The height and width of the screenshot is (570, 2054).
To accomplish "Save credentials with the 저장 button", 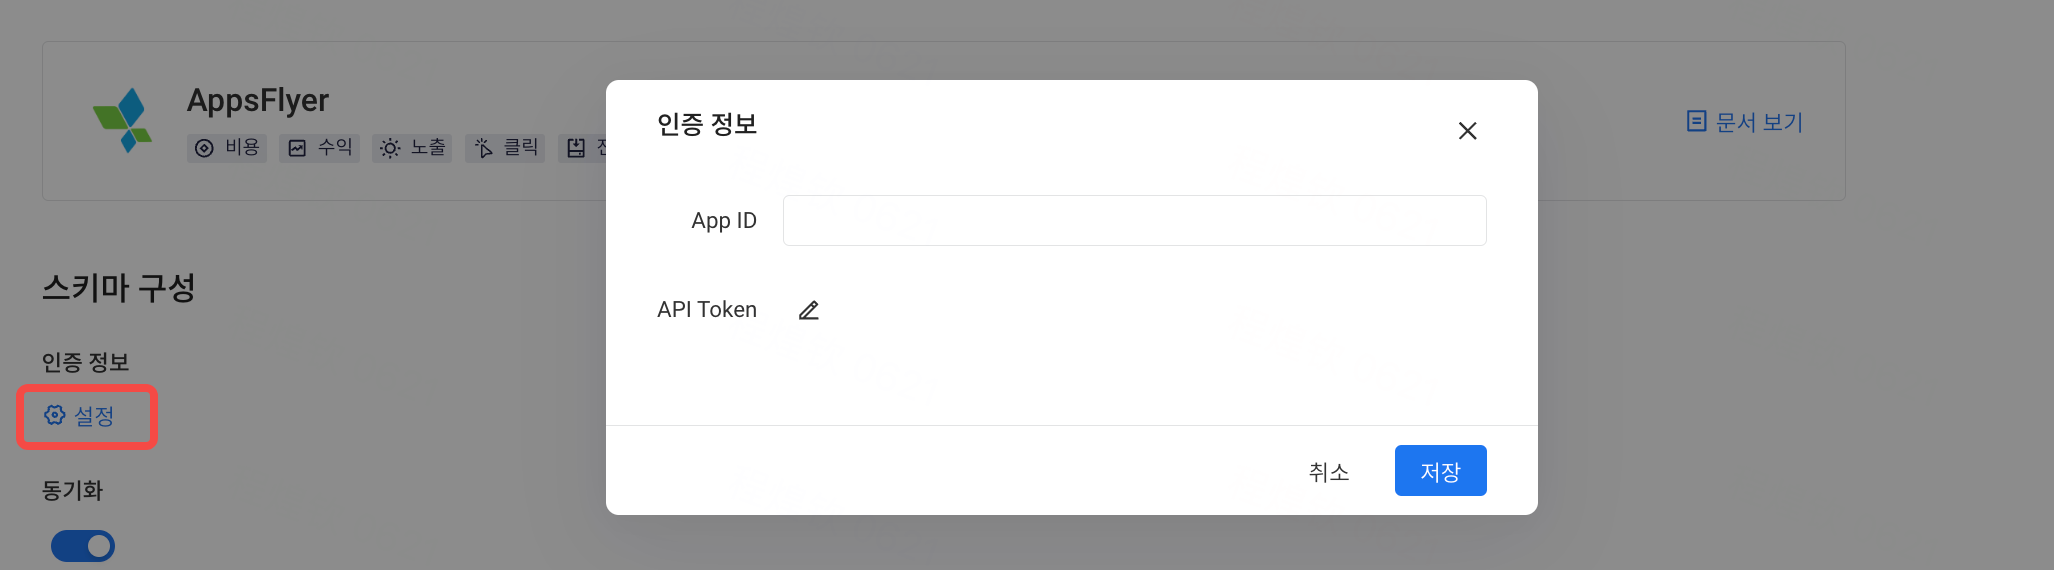I will click(x=1440, y=471).
